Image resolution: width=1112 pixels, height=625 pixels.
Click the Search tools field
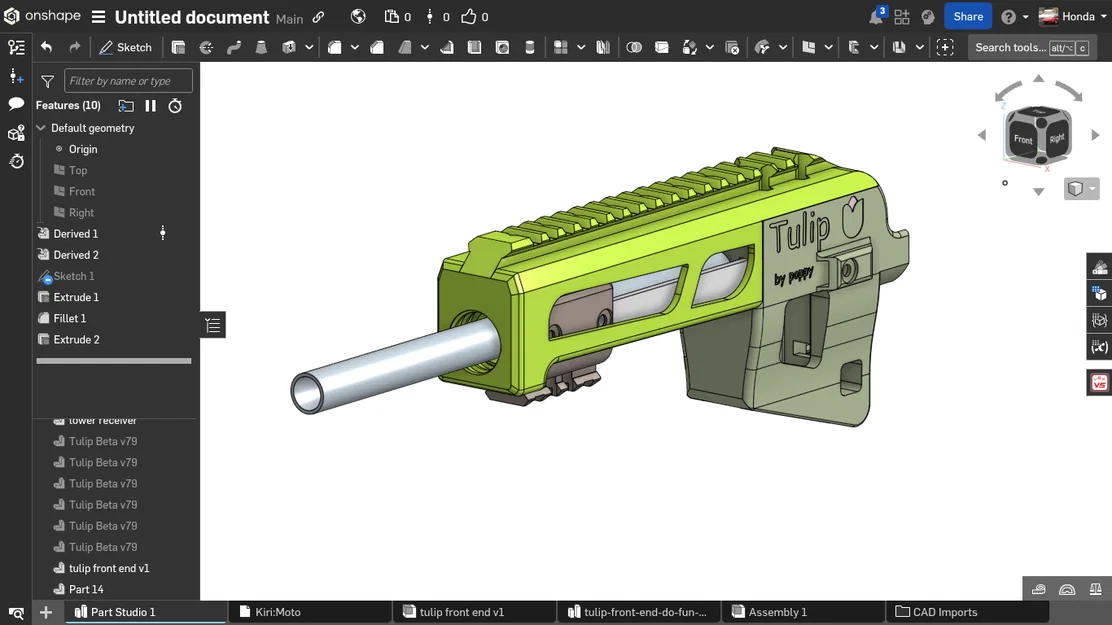1033,48
